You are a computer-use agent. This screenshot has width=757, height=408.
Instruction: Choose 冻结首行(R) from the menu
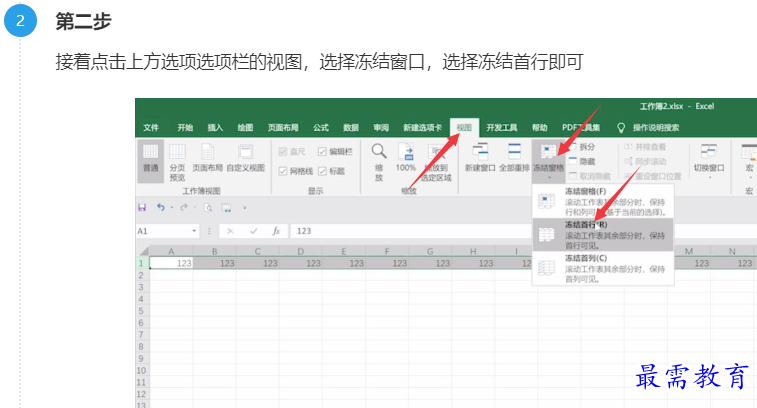(603, 235)
